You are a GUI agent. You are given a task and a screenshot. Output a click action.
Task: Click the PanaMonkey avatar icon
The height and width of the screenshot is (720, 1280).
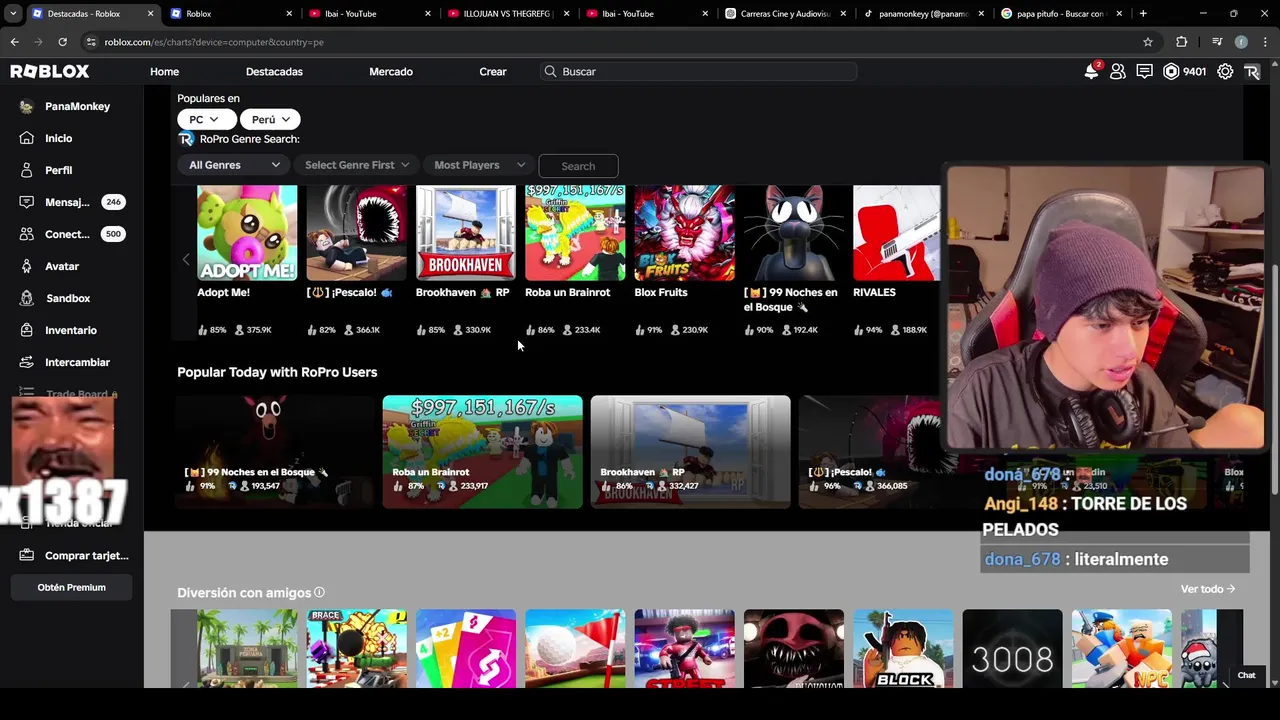tap(26, 106)
